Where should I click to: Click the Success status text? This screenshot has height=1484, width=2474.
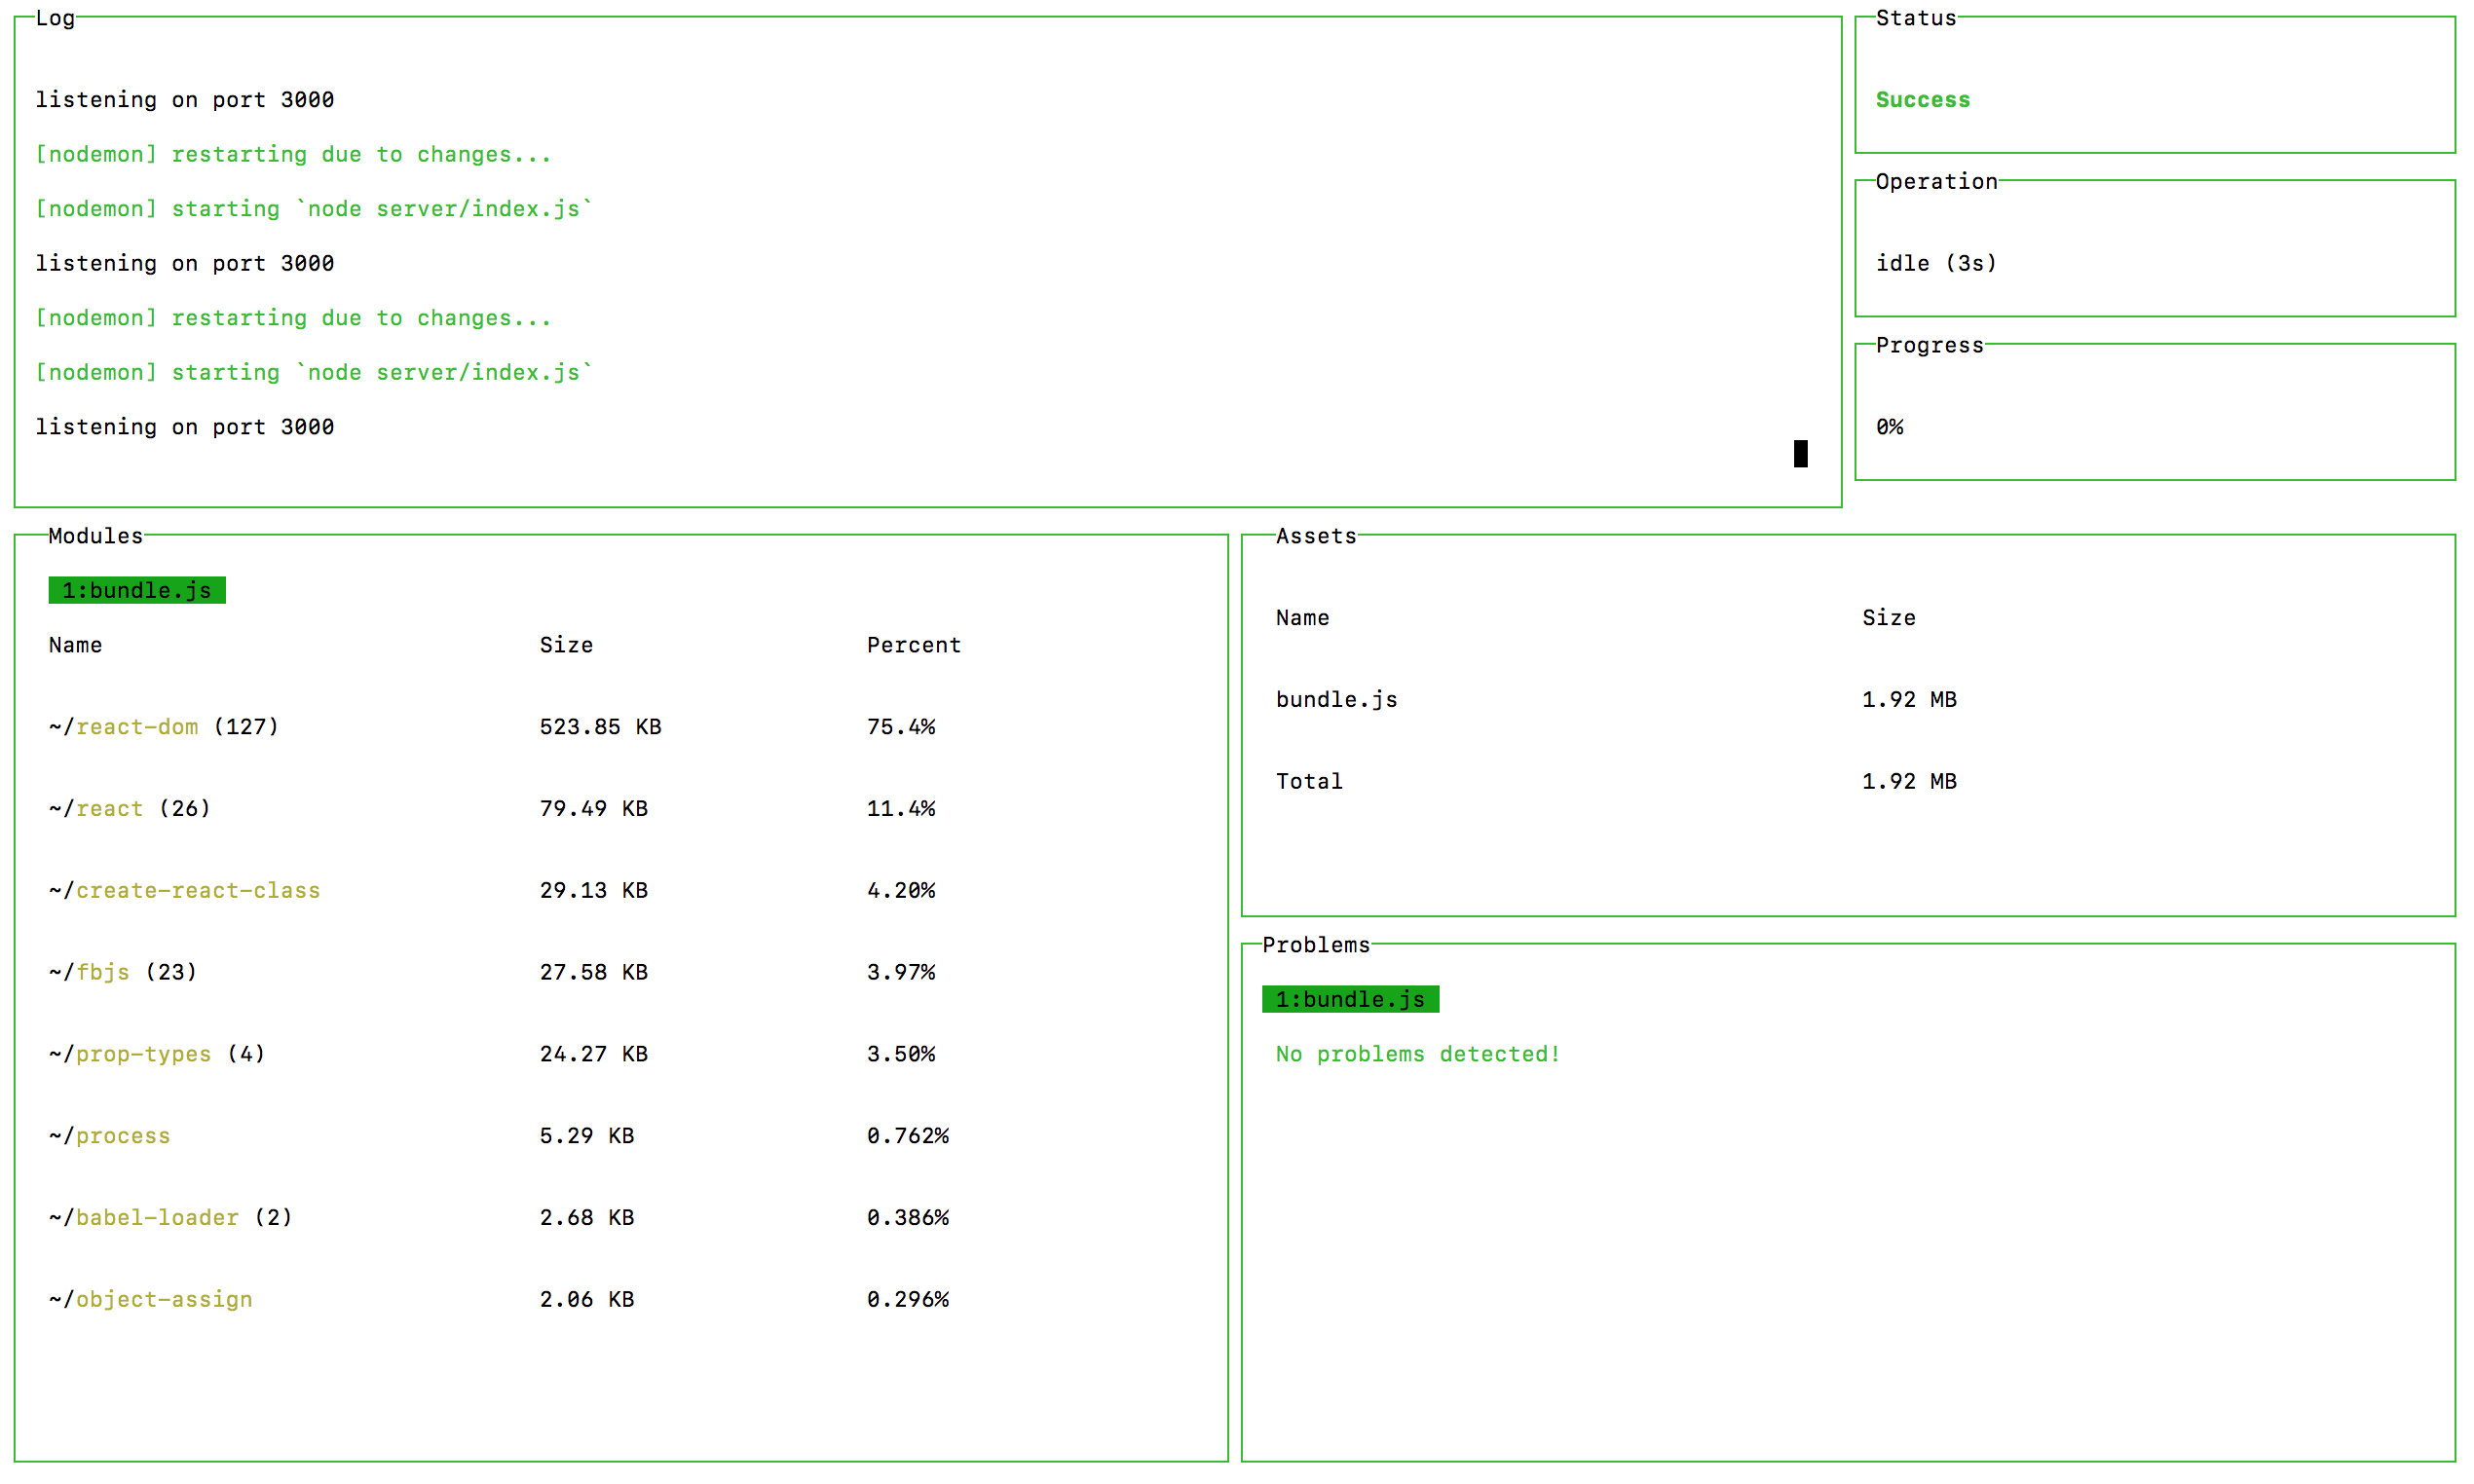pyautogui.click(x=1922, y=100)
